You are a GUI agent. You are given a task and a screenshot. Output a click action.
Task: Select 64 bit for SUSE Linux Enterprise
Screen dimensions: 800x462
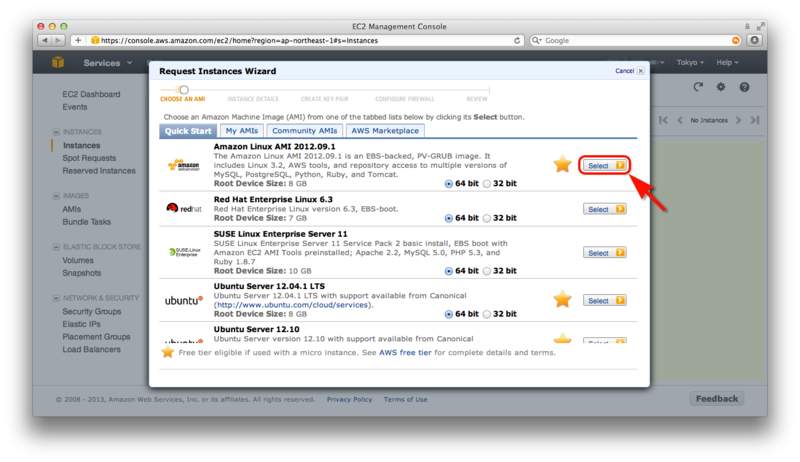(x=448, y=271)
